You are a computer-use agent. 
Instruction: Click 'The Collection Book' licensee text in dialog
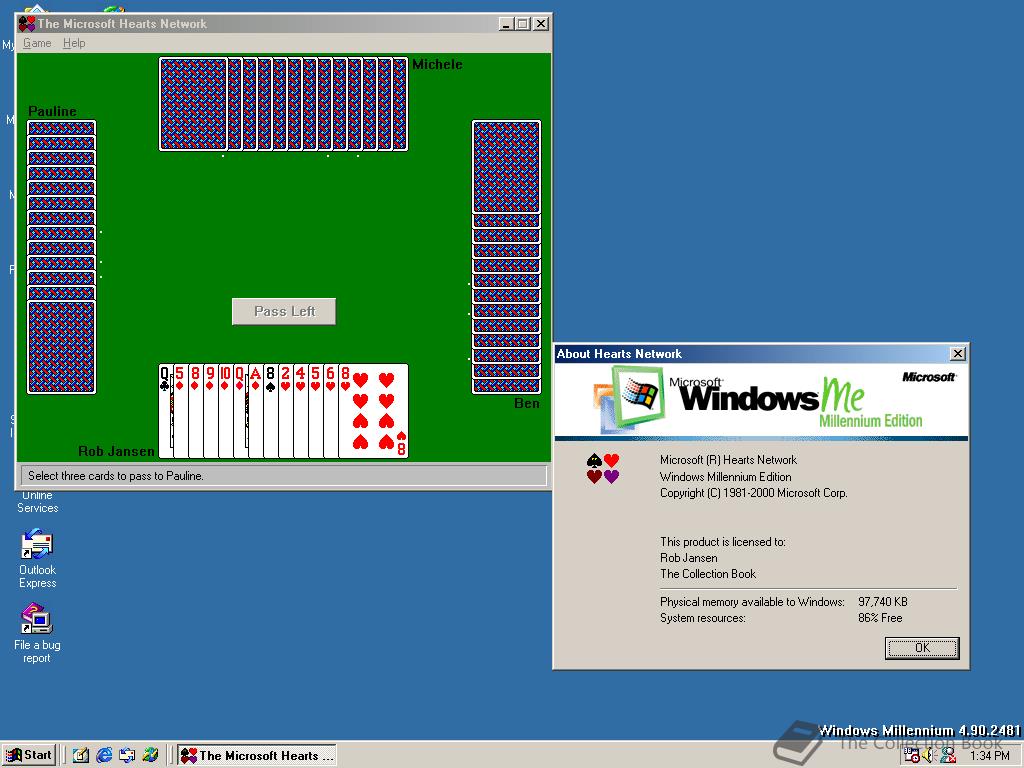[x=708, y=574]
